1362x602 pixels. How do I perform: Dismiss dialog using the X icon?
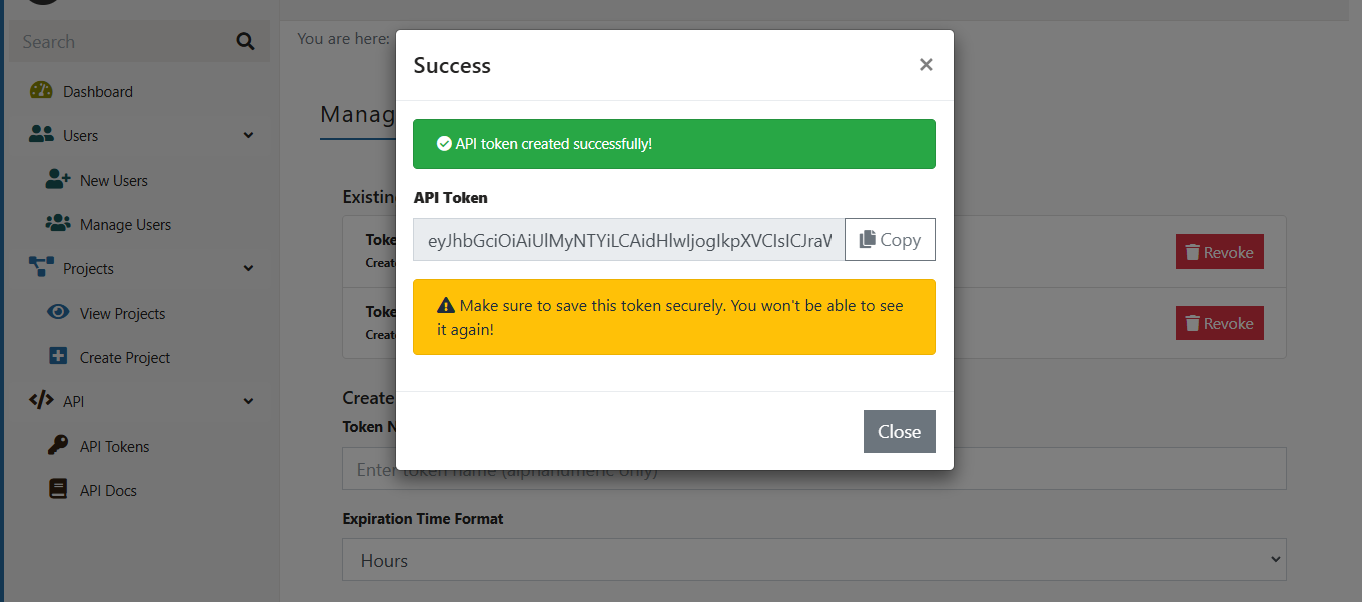pyautogui.click(x=926, y=65)
